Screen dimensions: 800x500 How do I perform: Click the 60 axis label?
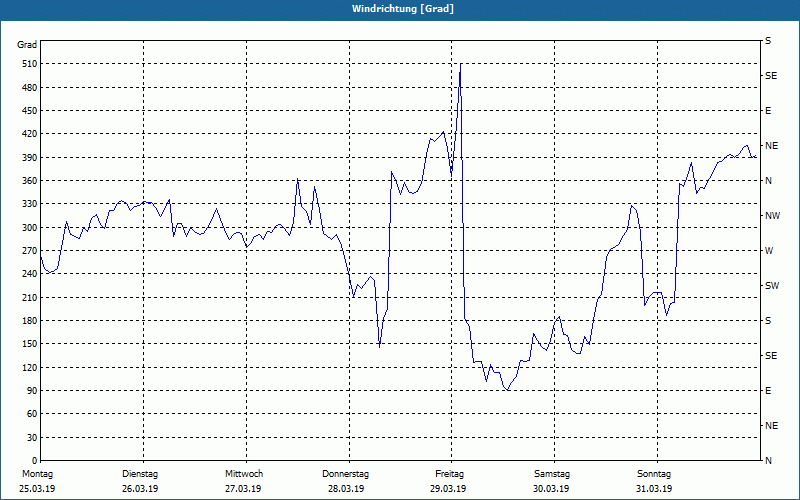[31, 414]
